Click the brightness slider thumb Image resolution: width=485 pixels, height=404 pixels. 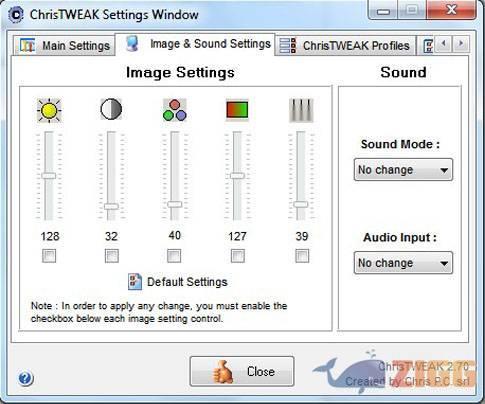[x=49, y=176]
